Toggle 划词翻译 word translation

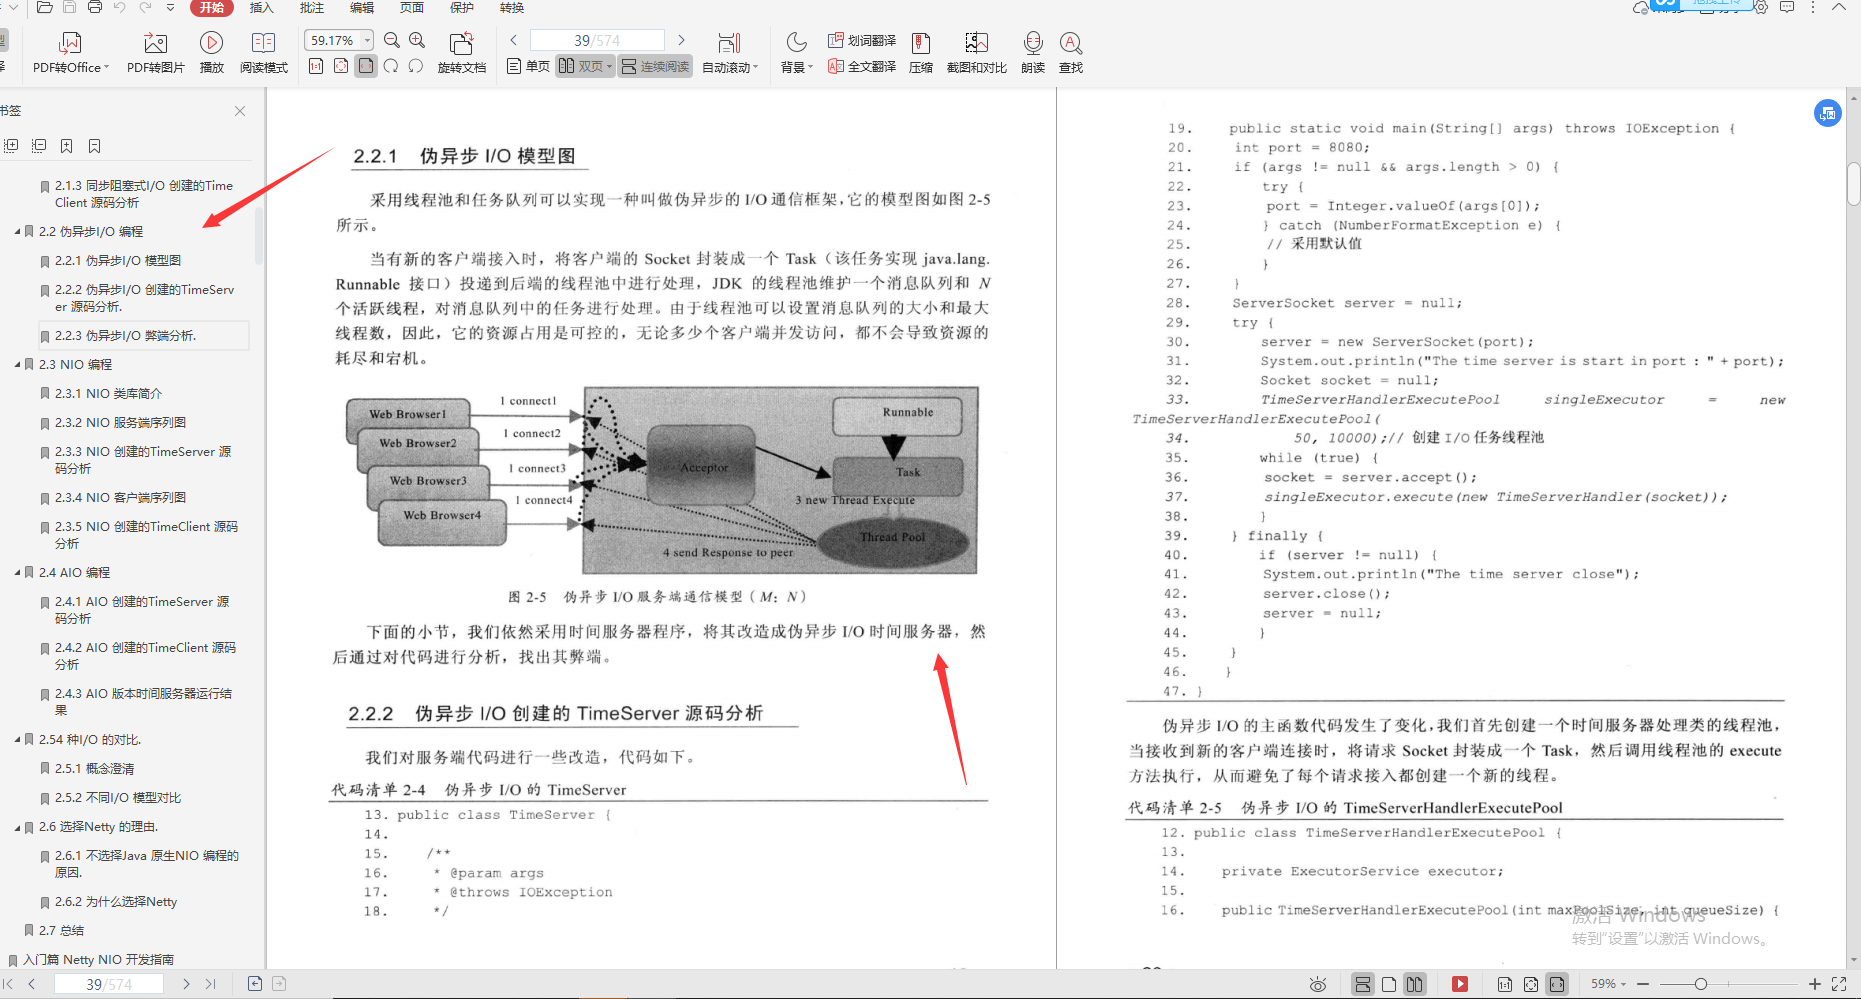[861, 39]
